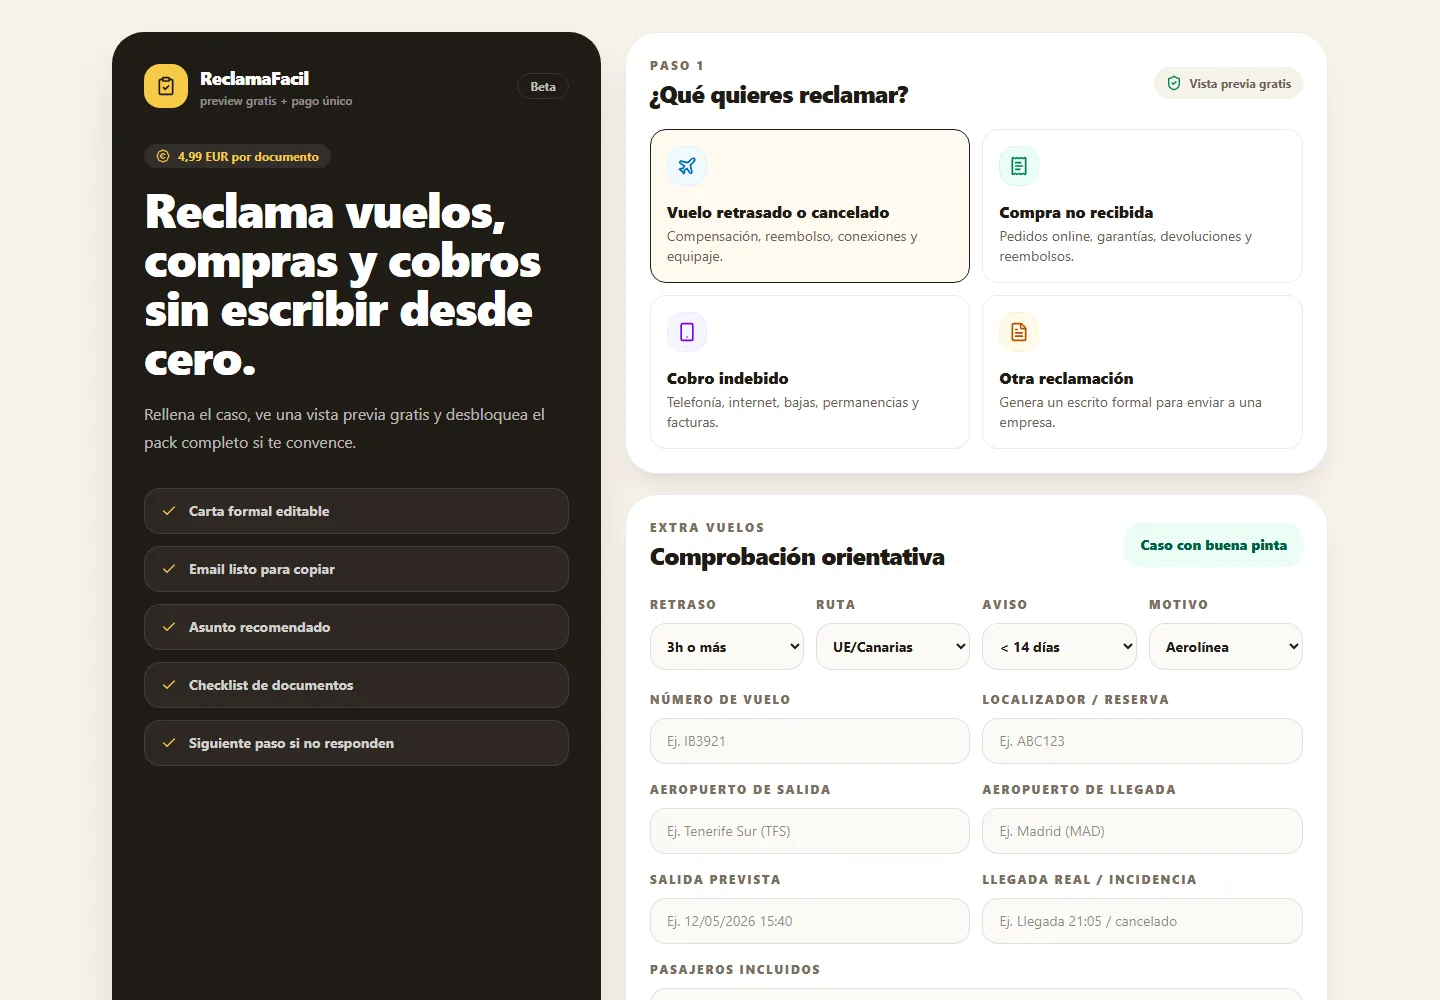Click the Siguiente paso si no responden row
The height and width of the screenshot is (1000, 1440).
pyautogui.click(x=356, y=743)
